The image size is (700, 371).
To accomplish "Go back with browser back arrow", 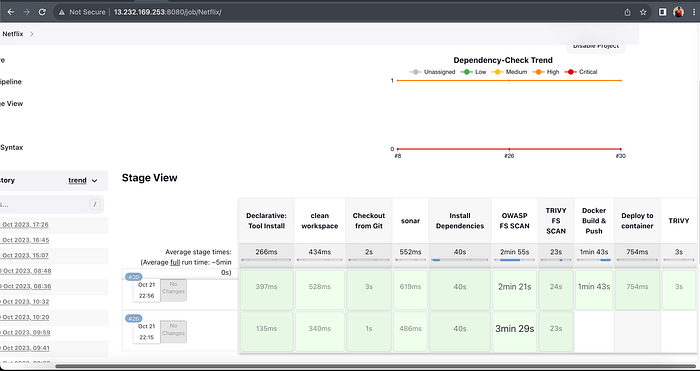I will tap(11, 12).
